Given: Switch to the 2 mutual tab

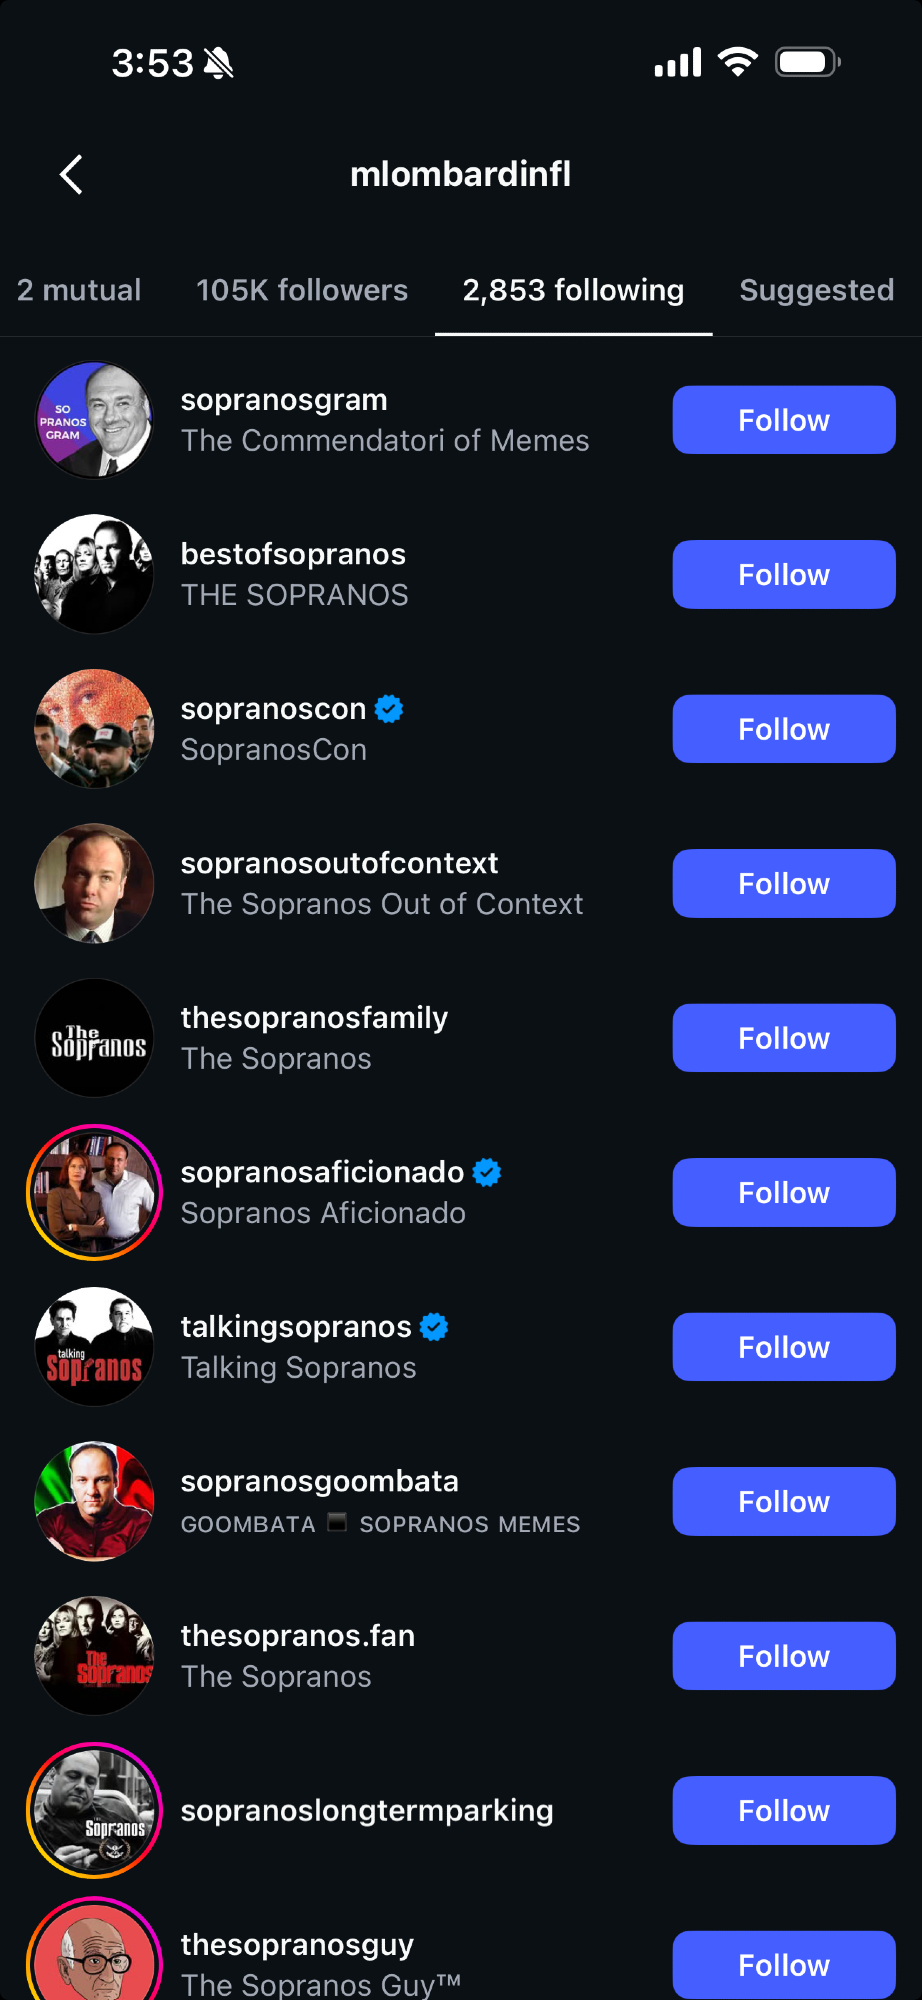Looking at the screenshot, I should pyautogui.click(x=79, y=290).
